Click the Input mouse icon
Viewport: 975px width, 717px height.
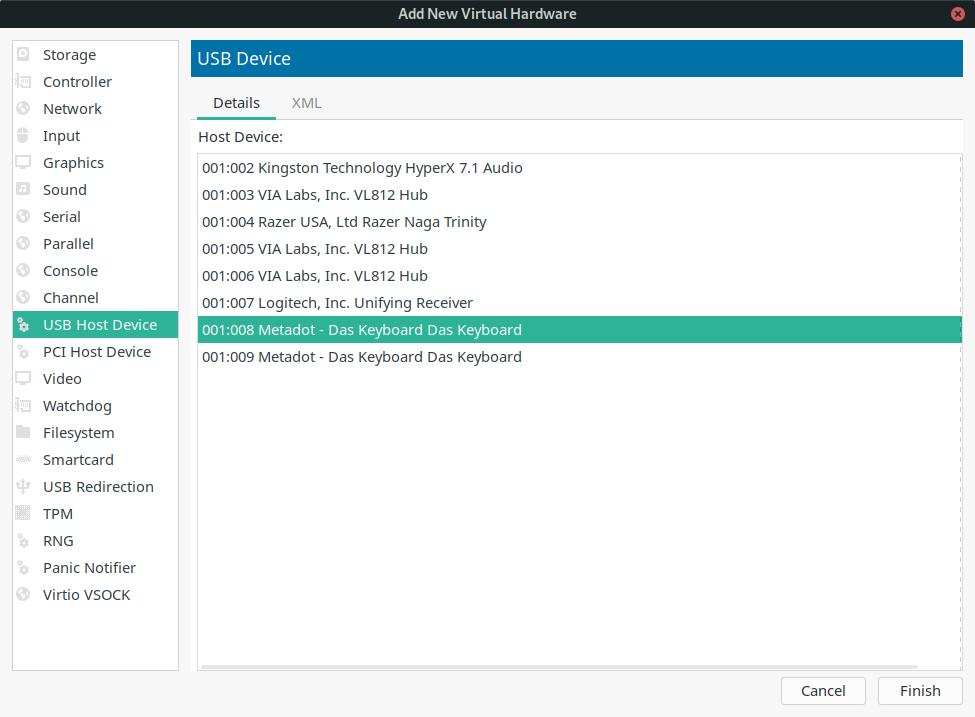click(23, 136)
